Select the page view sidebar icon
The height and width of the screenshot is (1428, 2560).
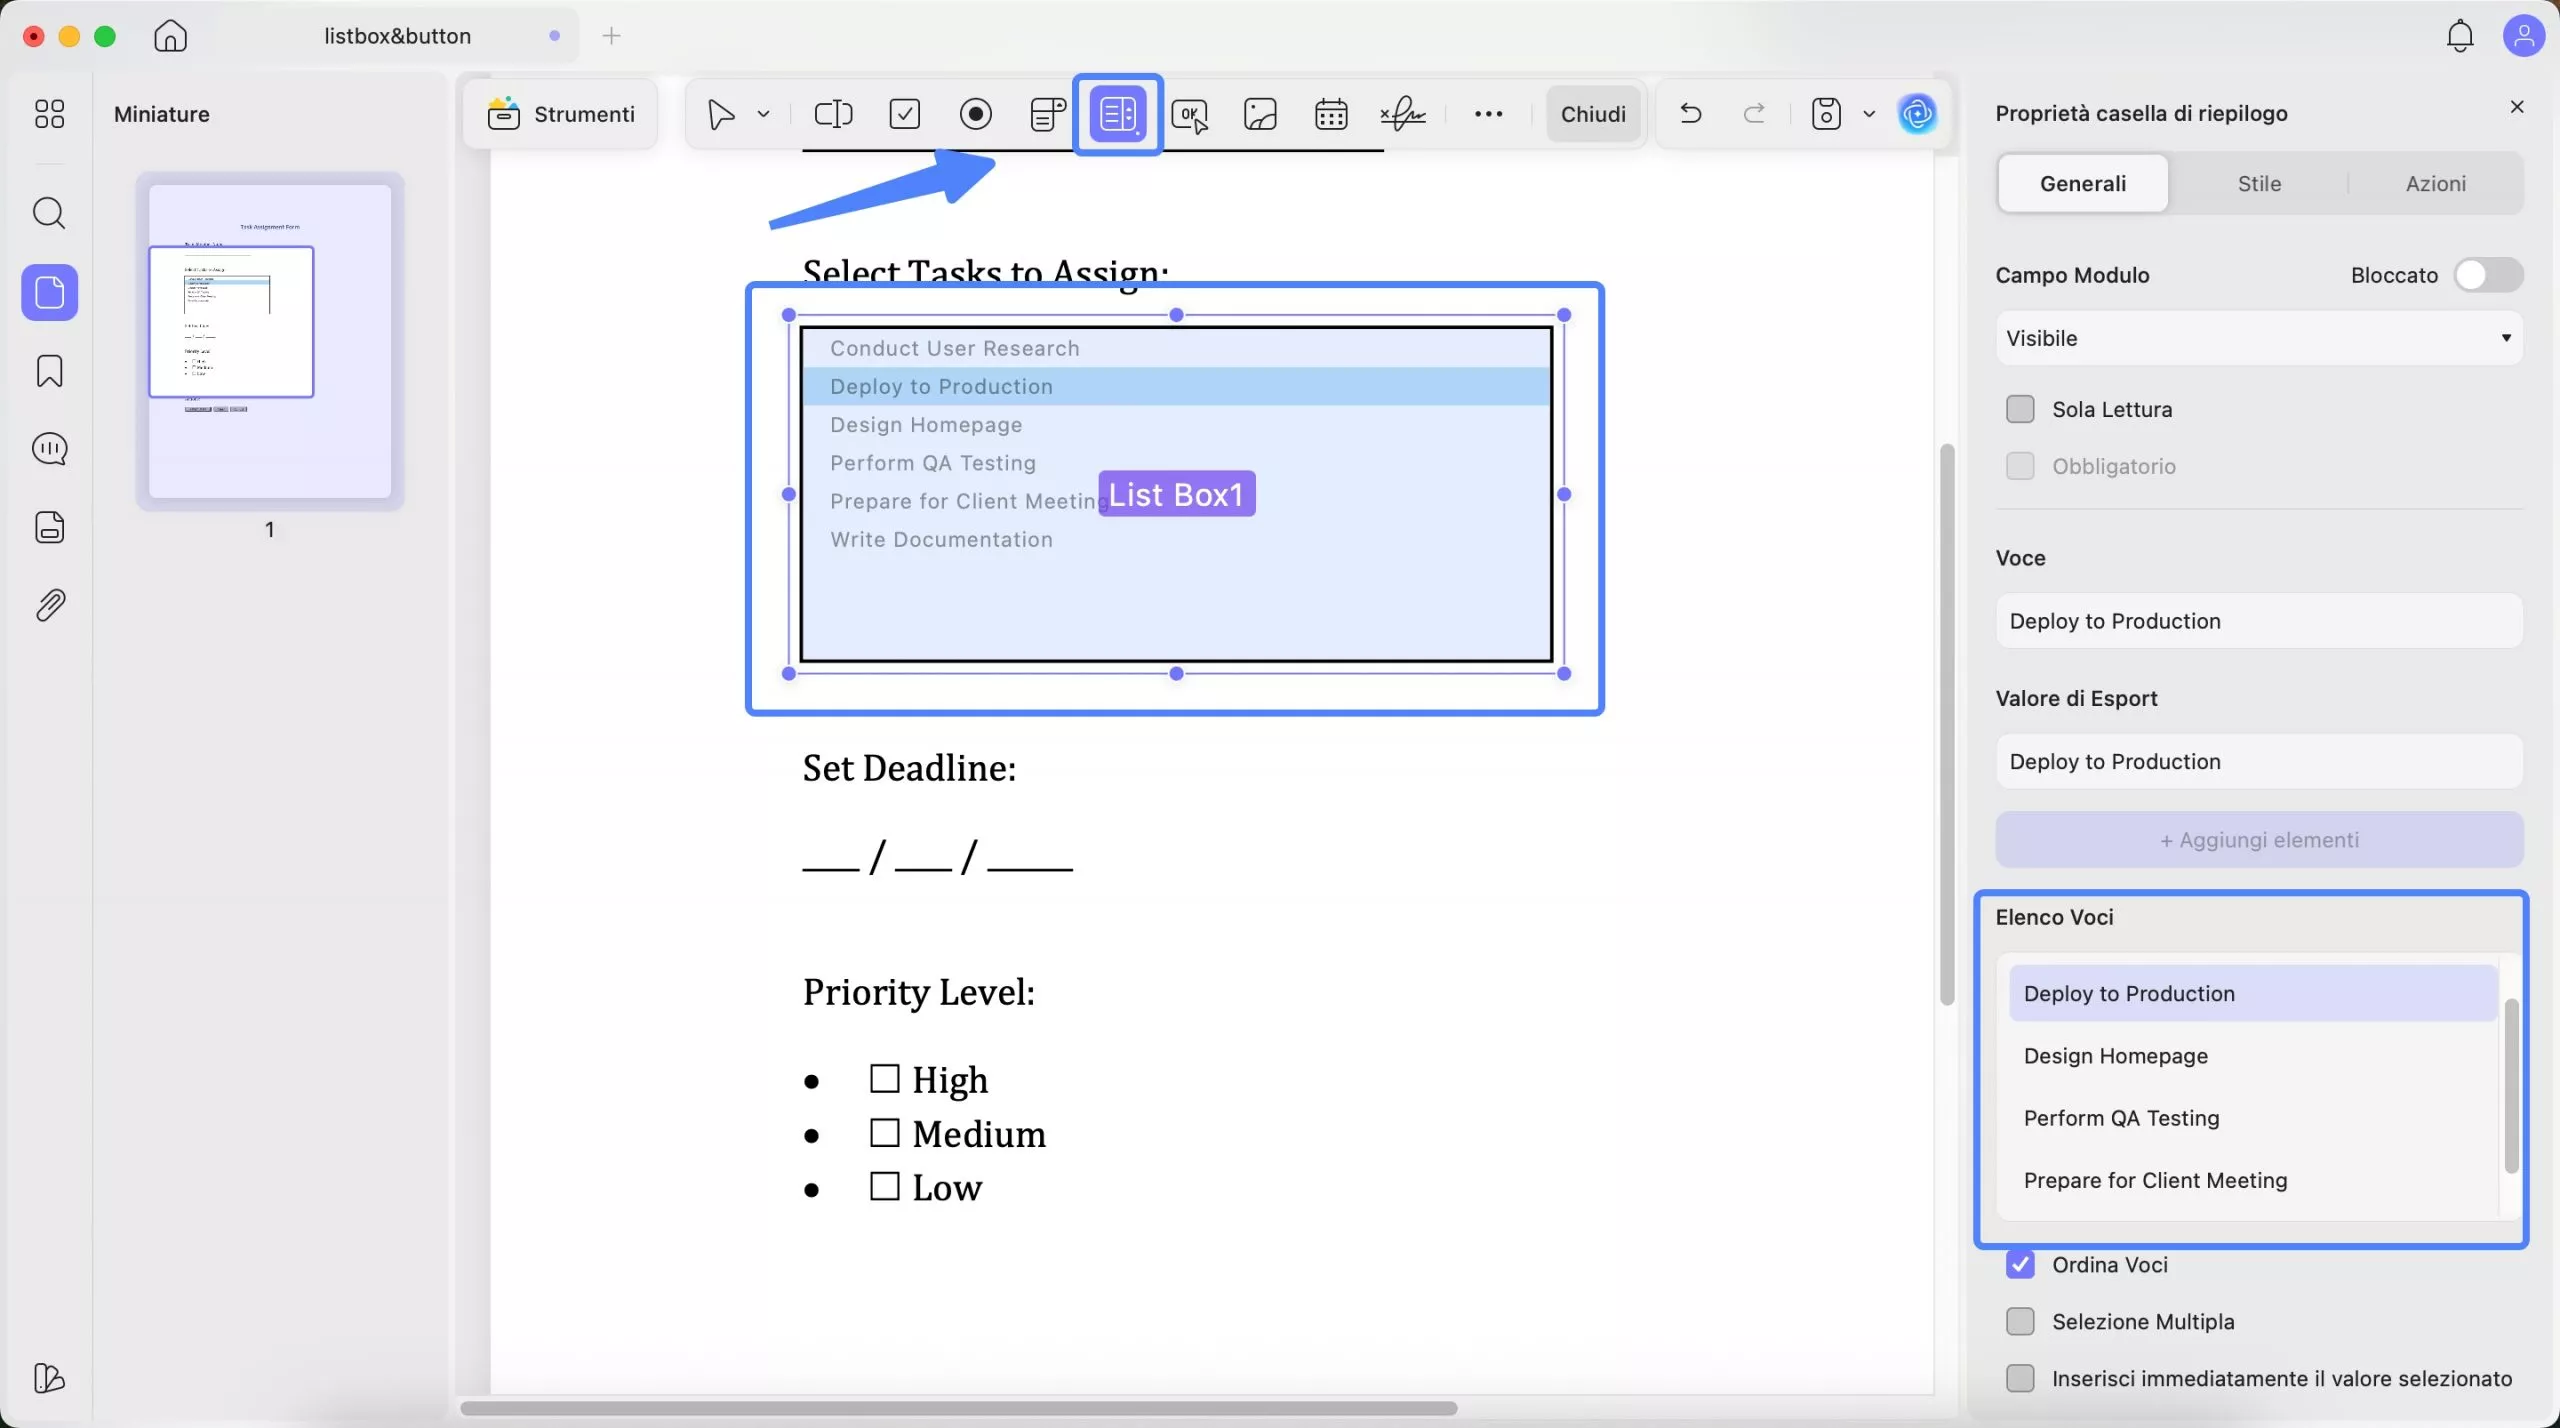pos(49,293)
